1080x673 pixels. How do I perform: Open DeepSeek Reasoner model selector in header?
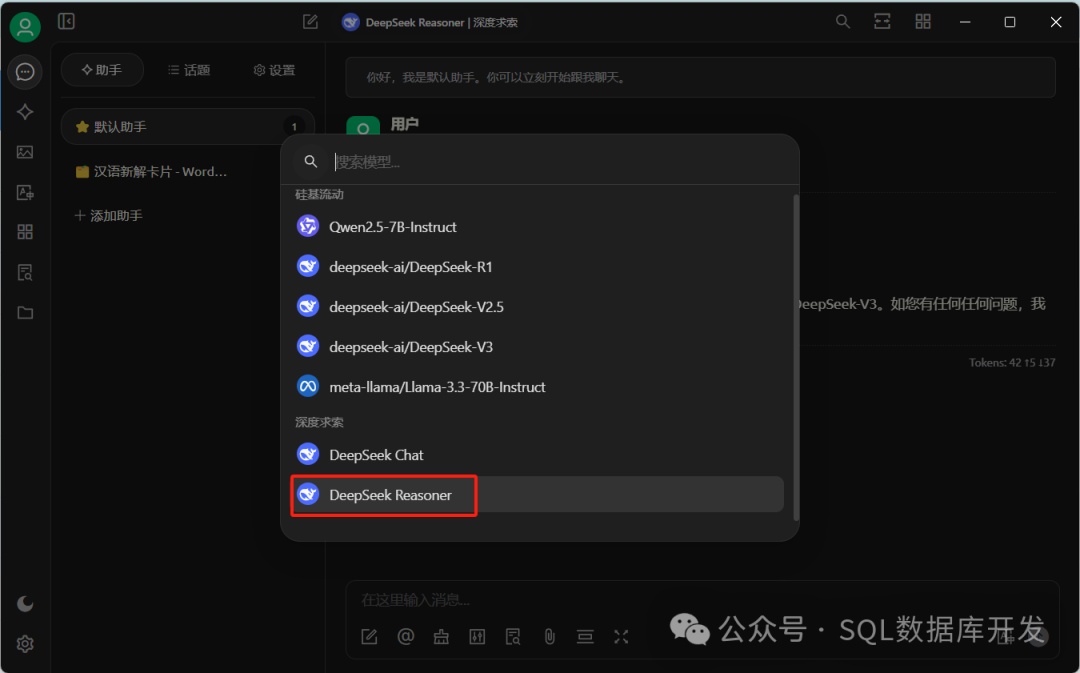pos(430,23)
